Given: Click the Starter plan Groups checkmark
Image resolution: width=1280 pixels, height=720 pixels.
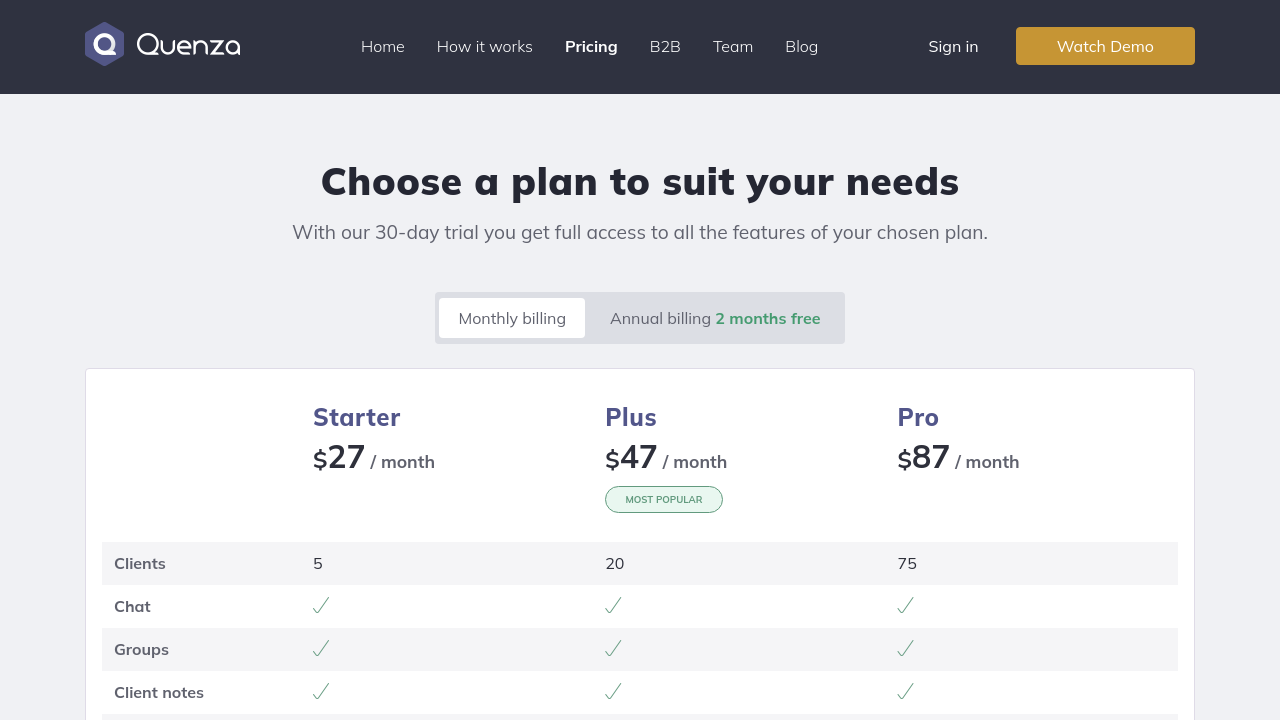Looking at the screenshot, I should tap(321, 649).
